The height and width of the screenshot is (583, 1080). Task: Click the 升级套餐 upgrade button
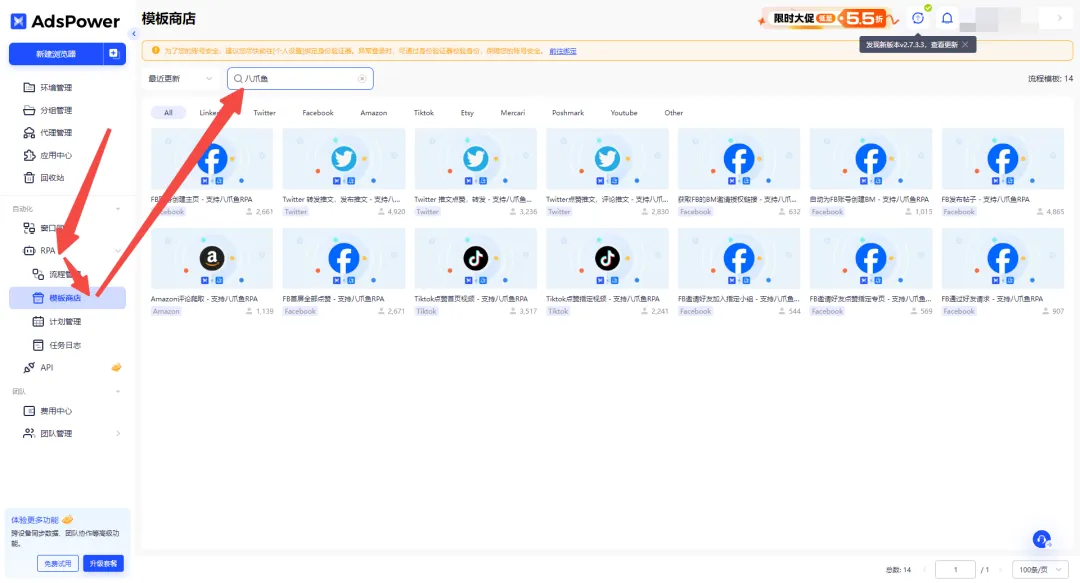pos(103,563)
